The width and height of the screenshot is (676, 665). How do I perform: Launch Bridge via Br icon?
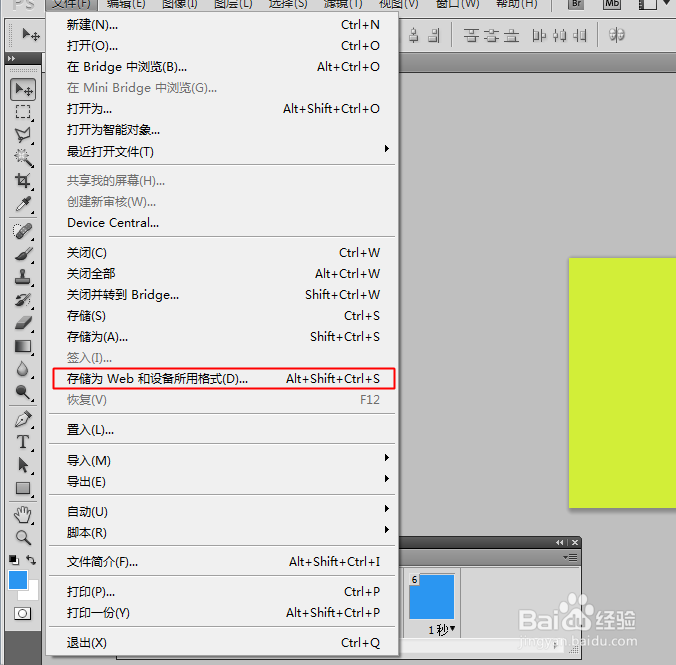click(576, 4)
